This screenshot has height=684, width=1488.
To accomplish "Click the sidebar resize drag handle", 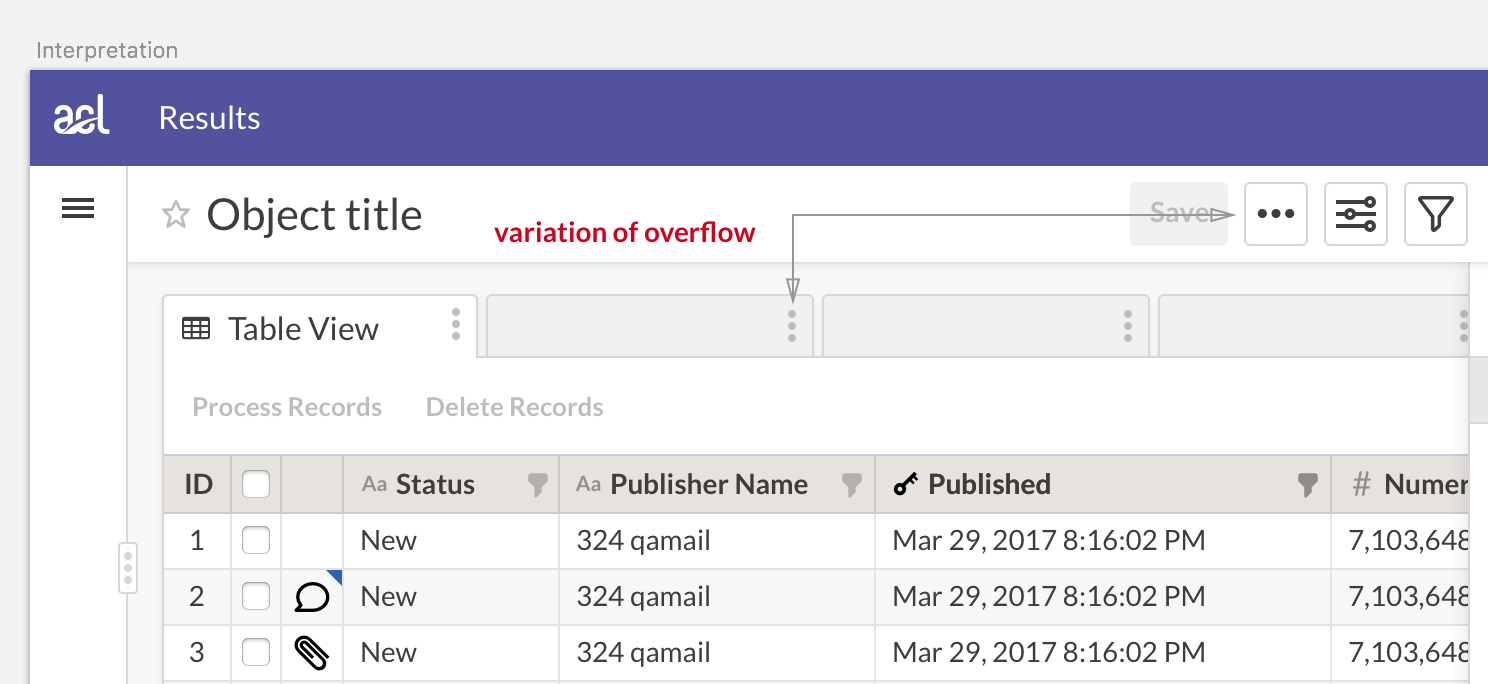I will 128,568.
